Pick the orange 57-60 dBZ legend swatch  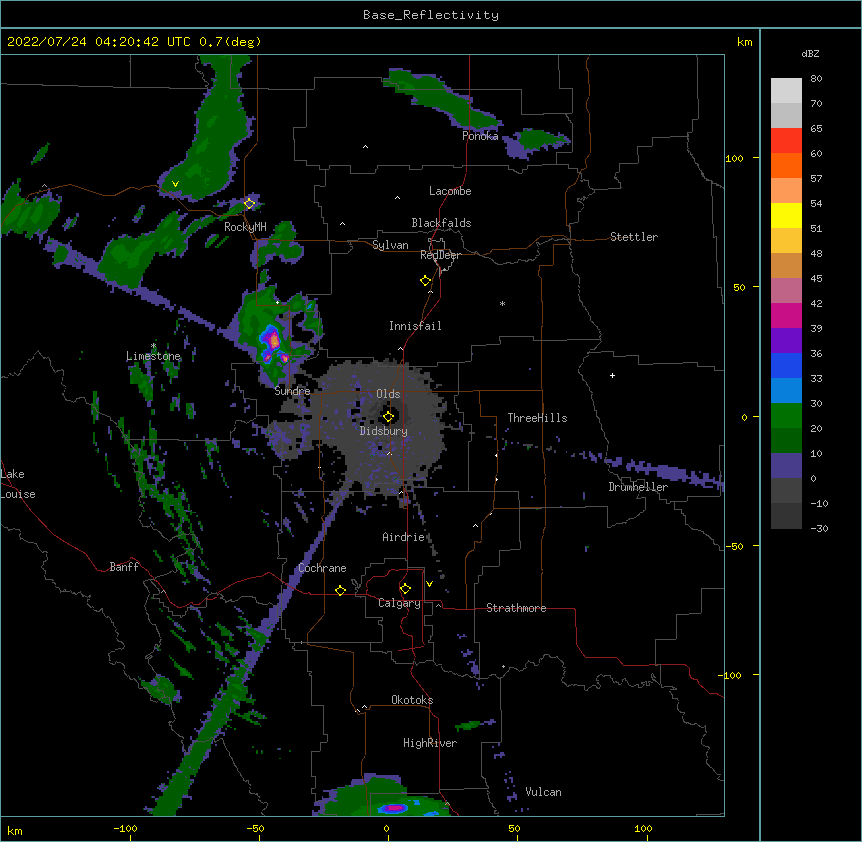coord(786,165)
